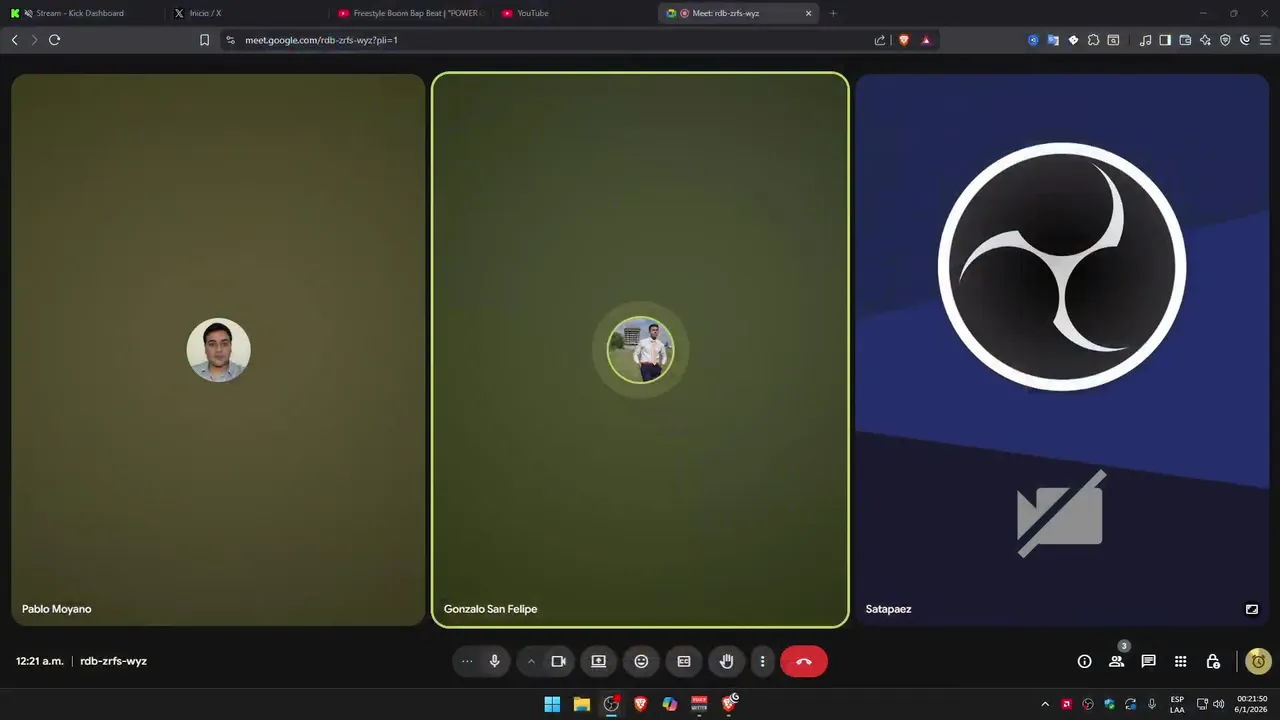This screenshot has width=1280, height=720.
Task: Open the Brave Wallet icon
Action: pos(1185,40)
